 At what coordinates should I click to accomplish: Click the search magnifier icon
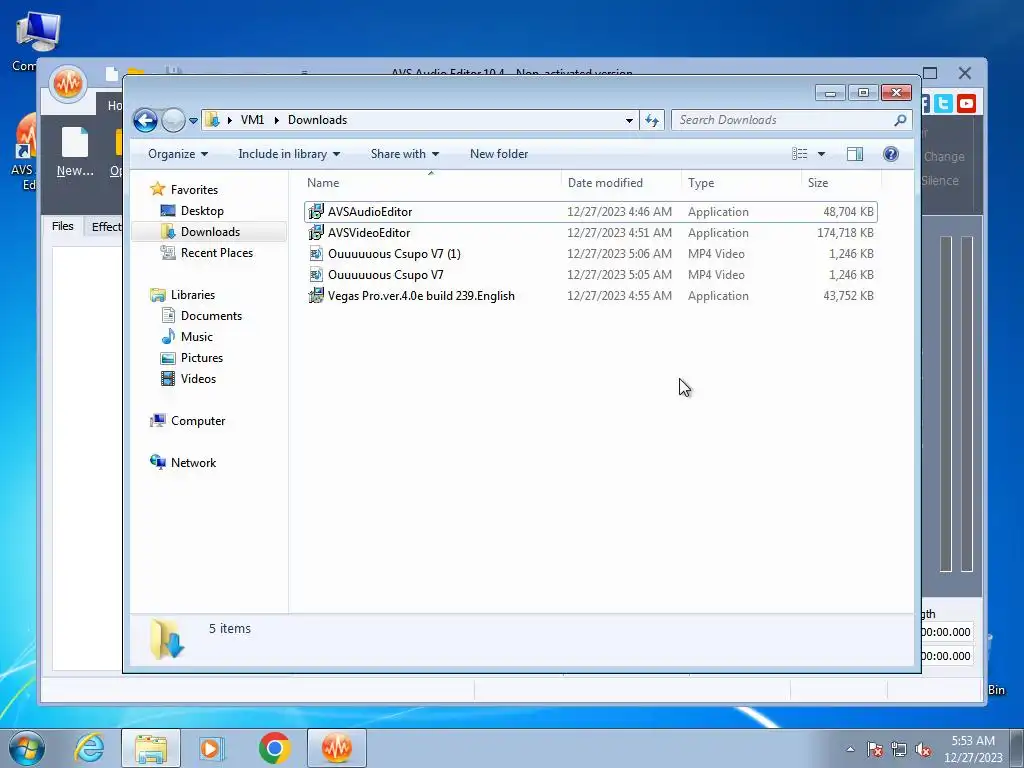(900, 120)
